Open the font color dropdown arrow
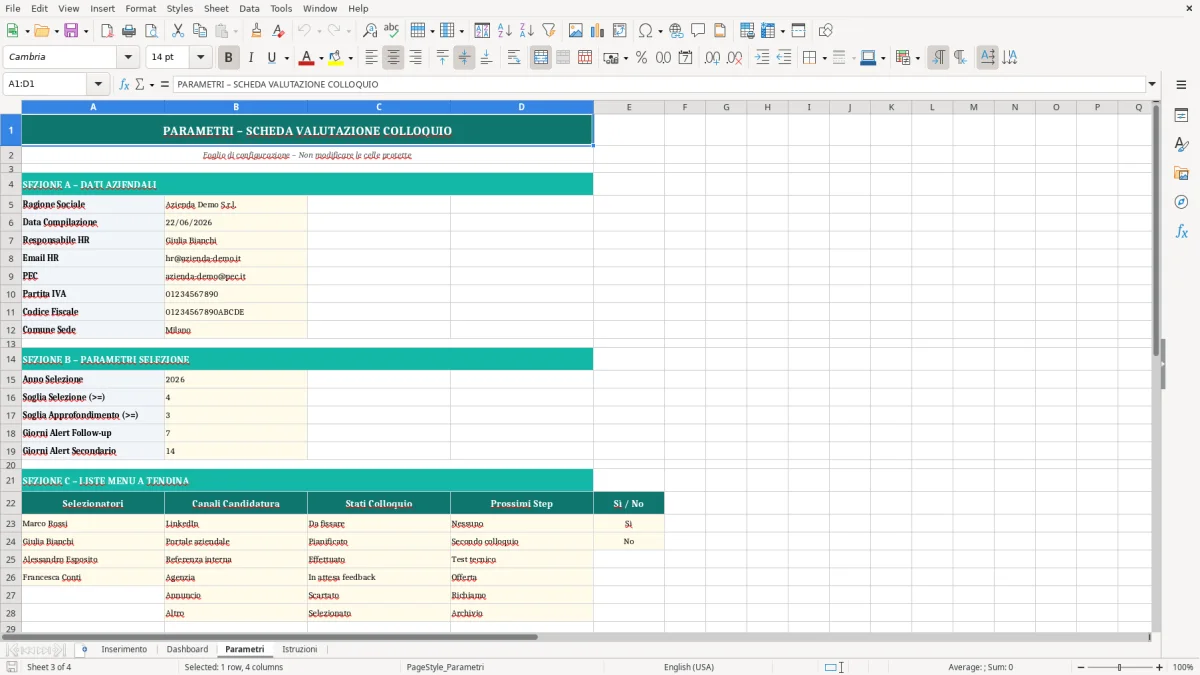The width and height of the screenshot is (1200, 675). pos(321,58)
